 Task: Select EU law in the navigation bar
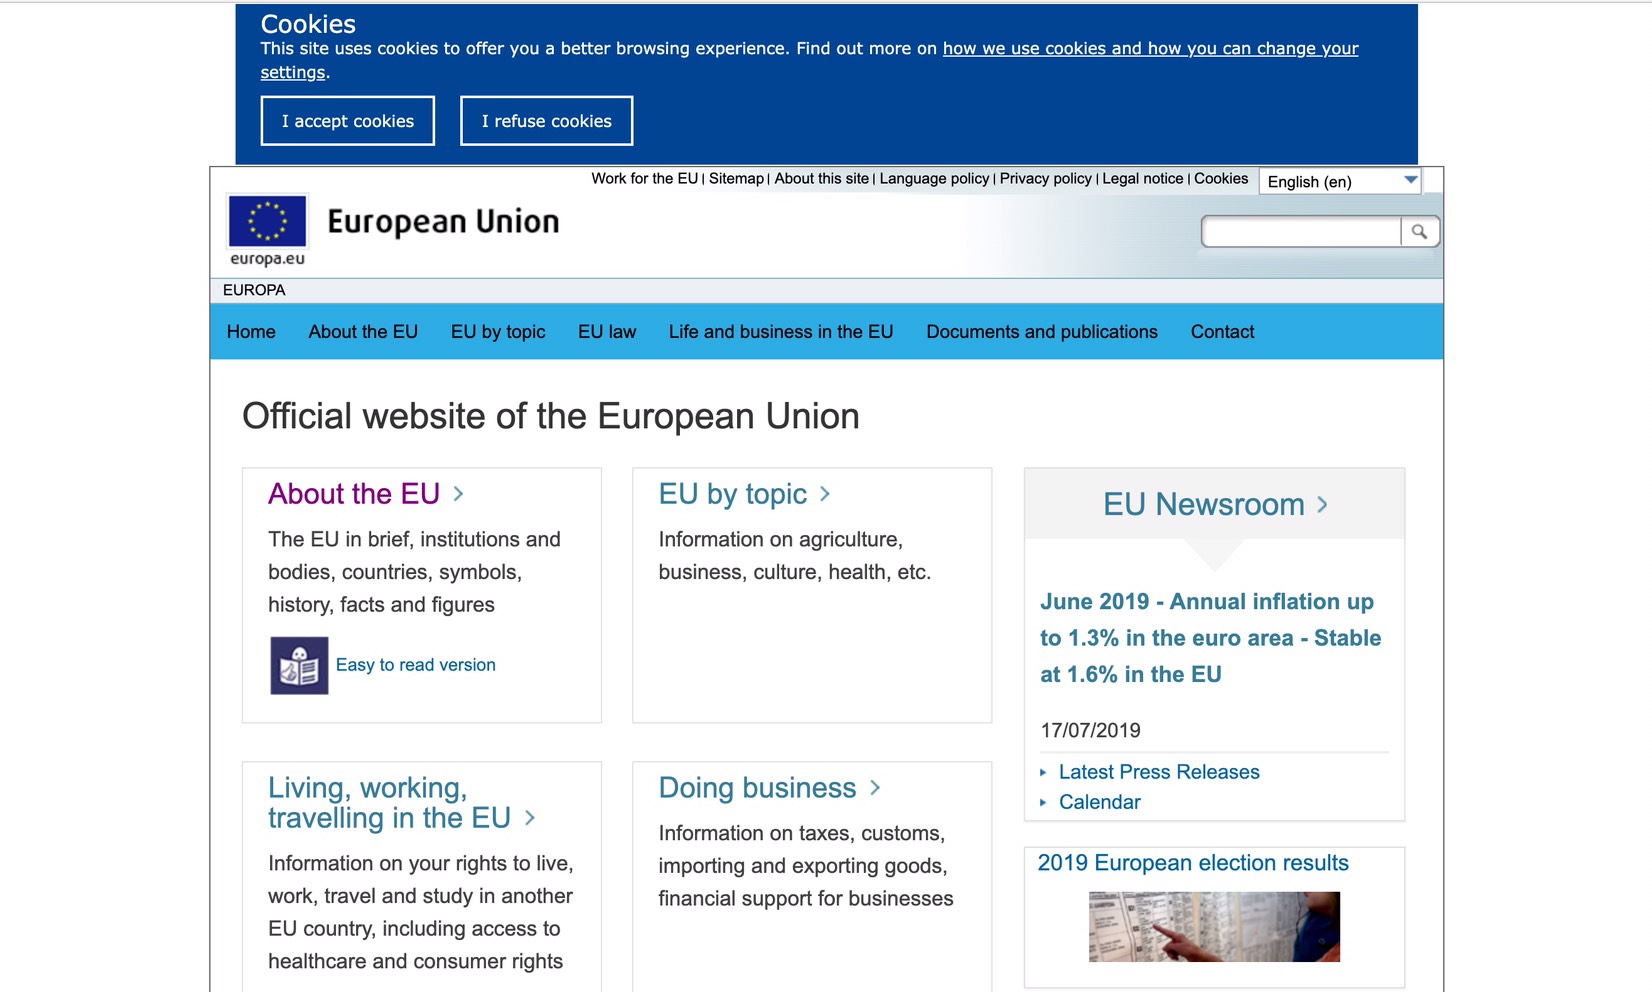[x=607, y=332]
